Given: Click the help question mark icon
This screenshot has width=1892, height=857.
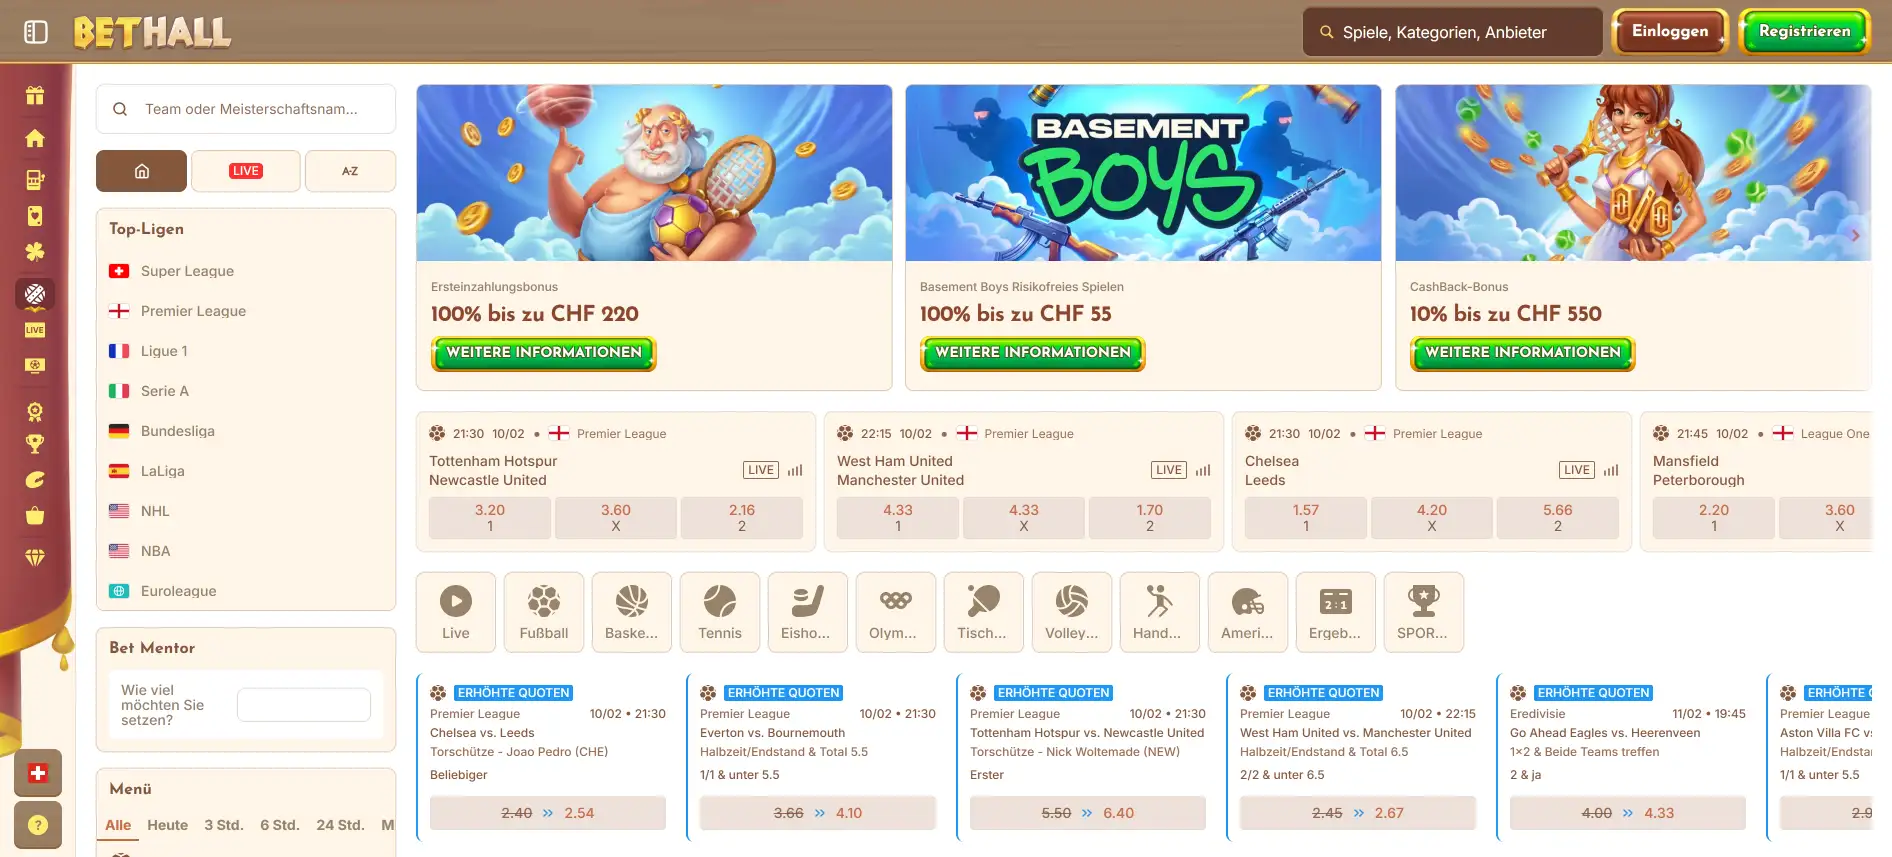Looking at the screenshot, I should (38, 825).
